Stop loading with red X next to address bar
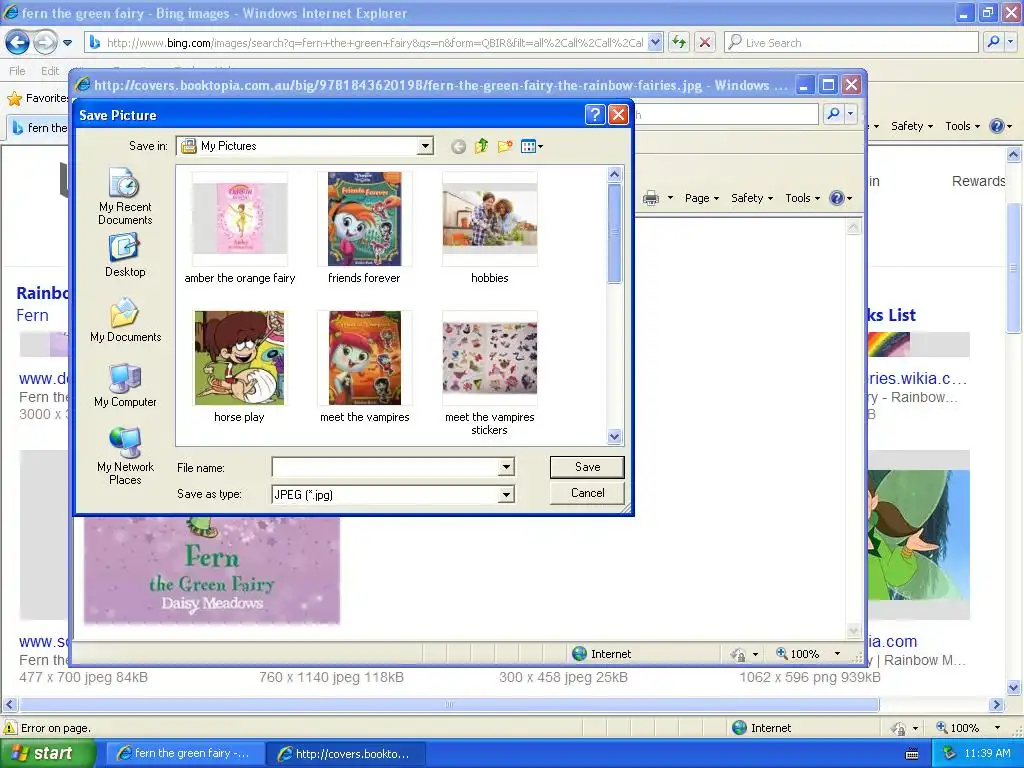 (x=705, y=42)
